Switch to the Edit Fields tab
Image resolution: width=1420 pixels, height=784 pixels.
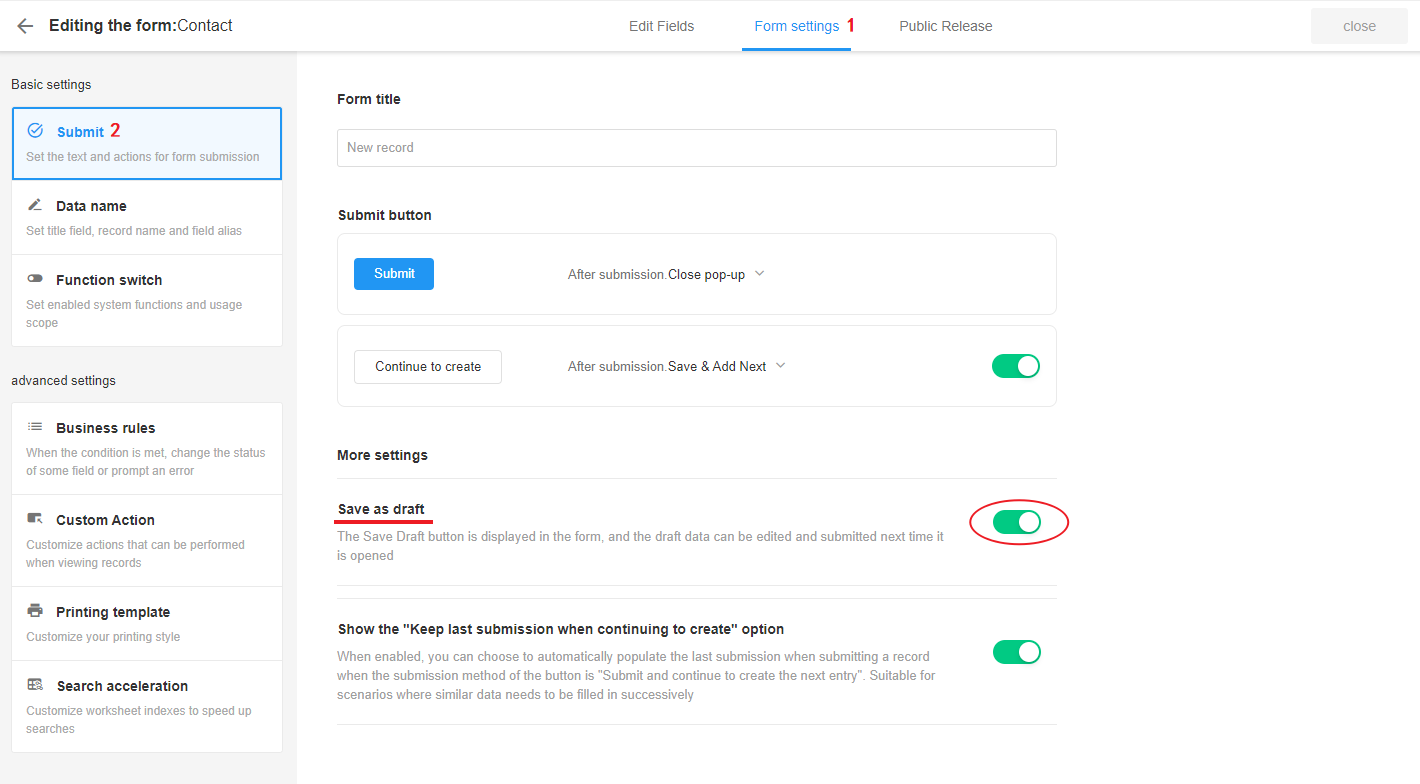(x=661, y=26)
